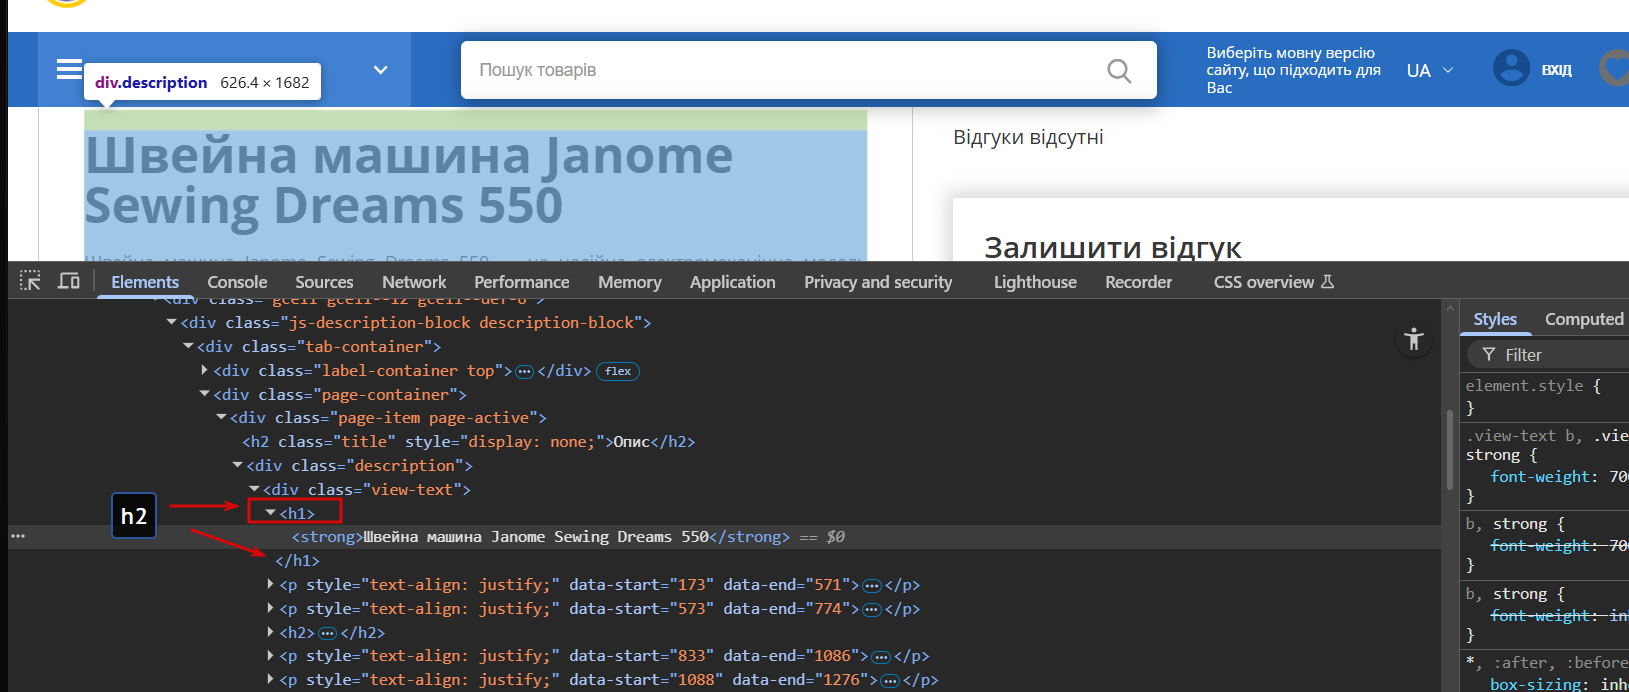Click the Відгуки відсутні text
The image size is (1629, 692).
pyautogui.click(x=1028, y=137)
